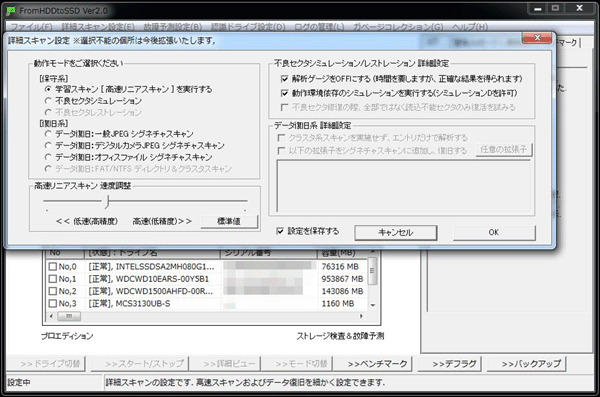Click the >>バックアップ button
The height and width of the screenshot is (397, 600).
(527, 364)
